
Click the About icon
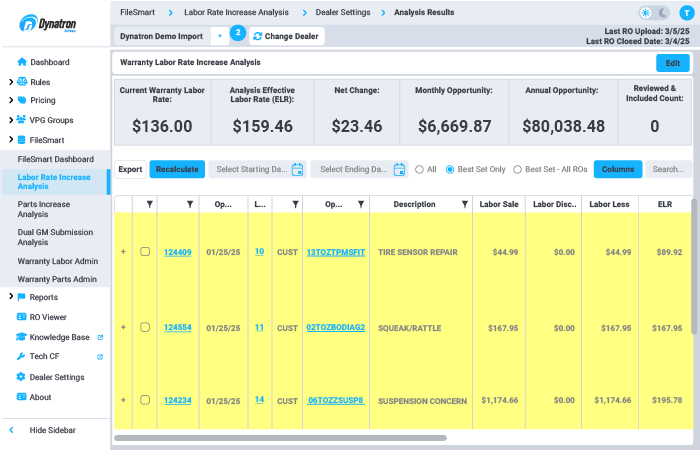(21, 396)
